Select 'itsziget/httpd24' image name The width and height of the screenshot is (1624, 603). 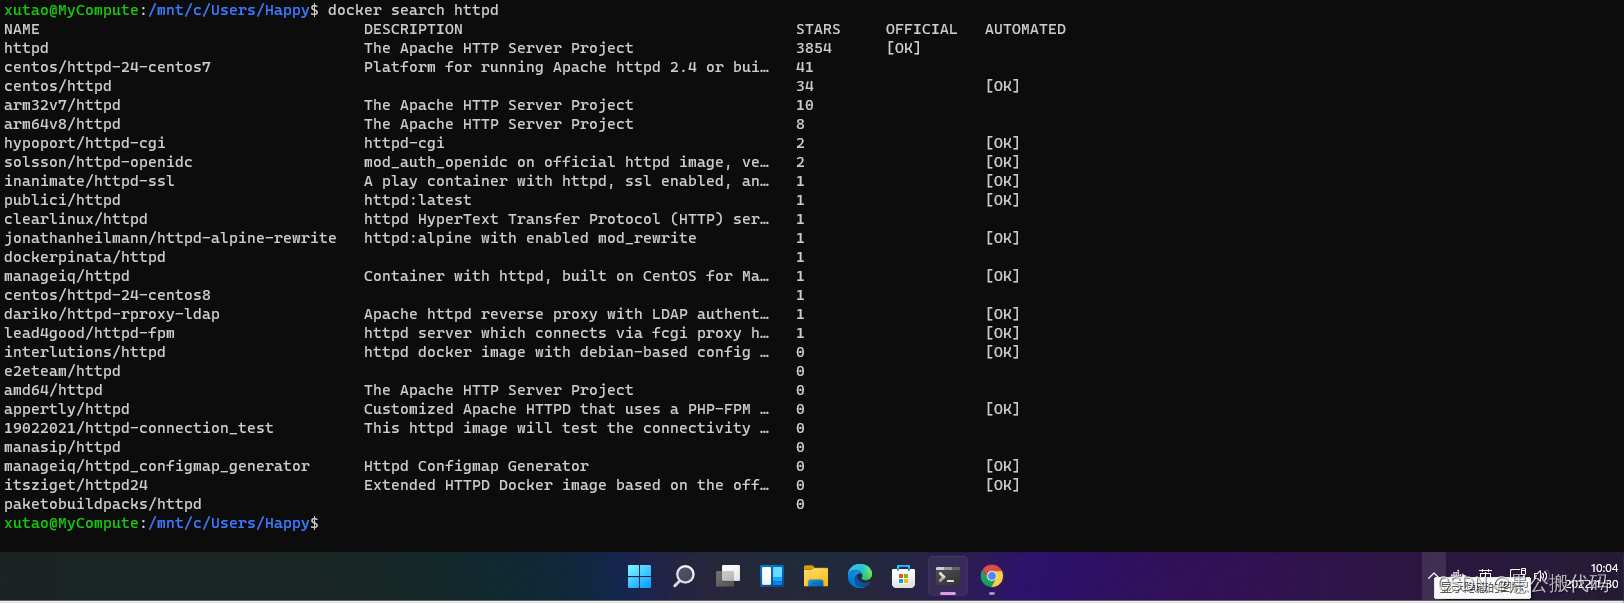point(76,485)
